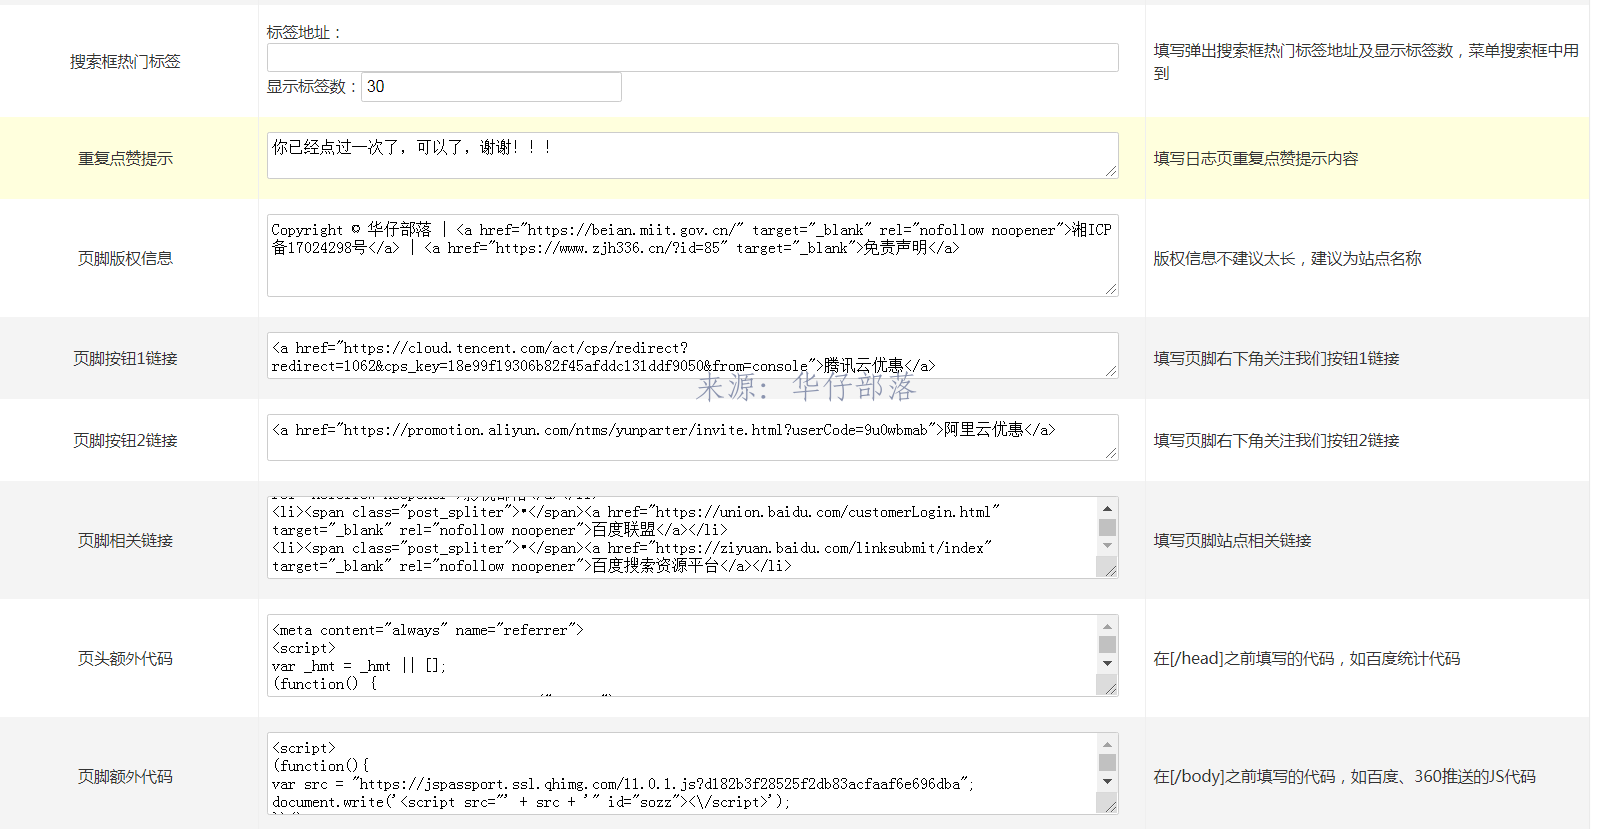Click resize grip of 页脚按钮1链接 text area

[1111, 372]
